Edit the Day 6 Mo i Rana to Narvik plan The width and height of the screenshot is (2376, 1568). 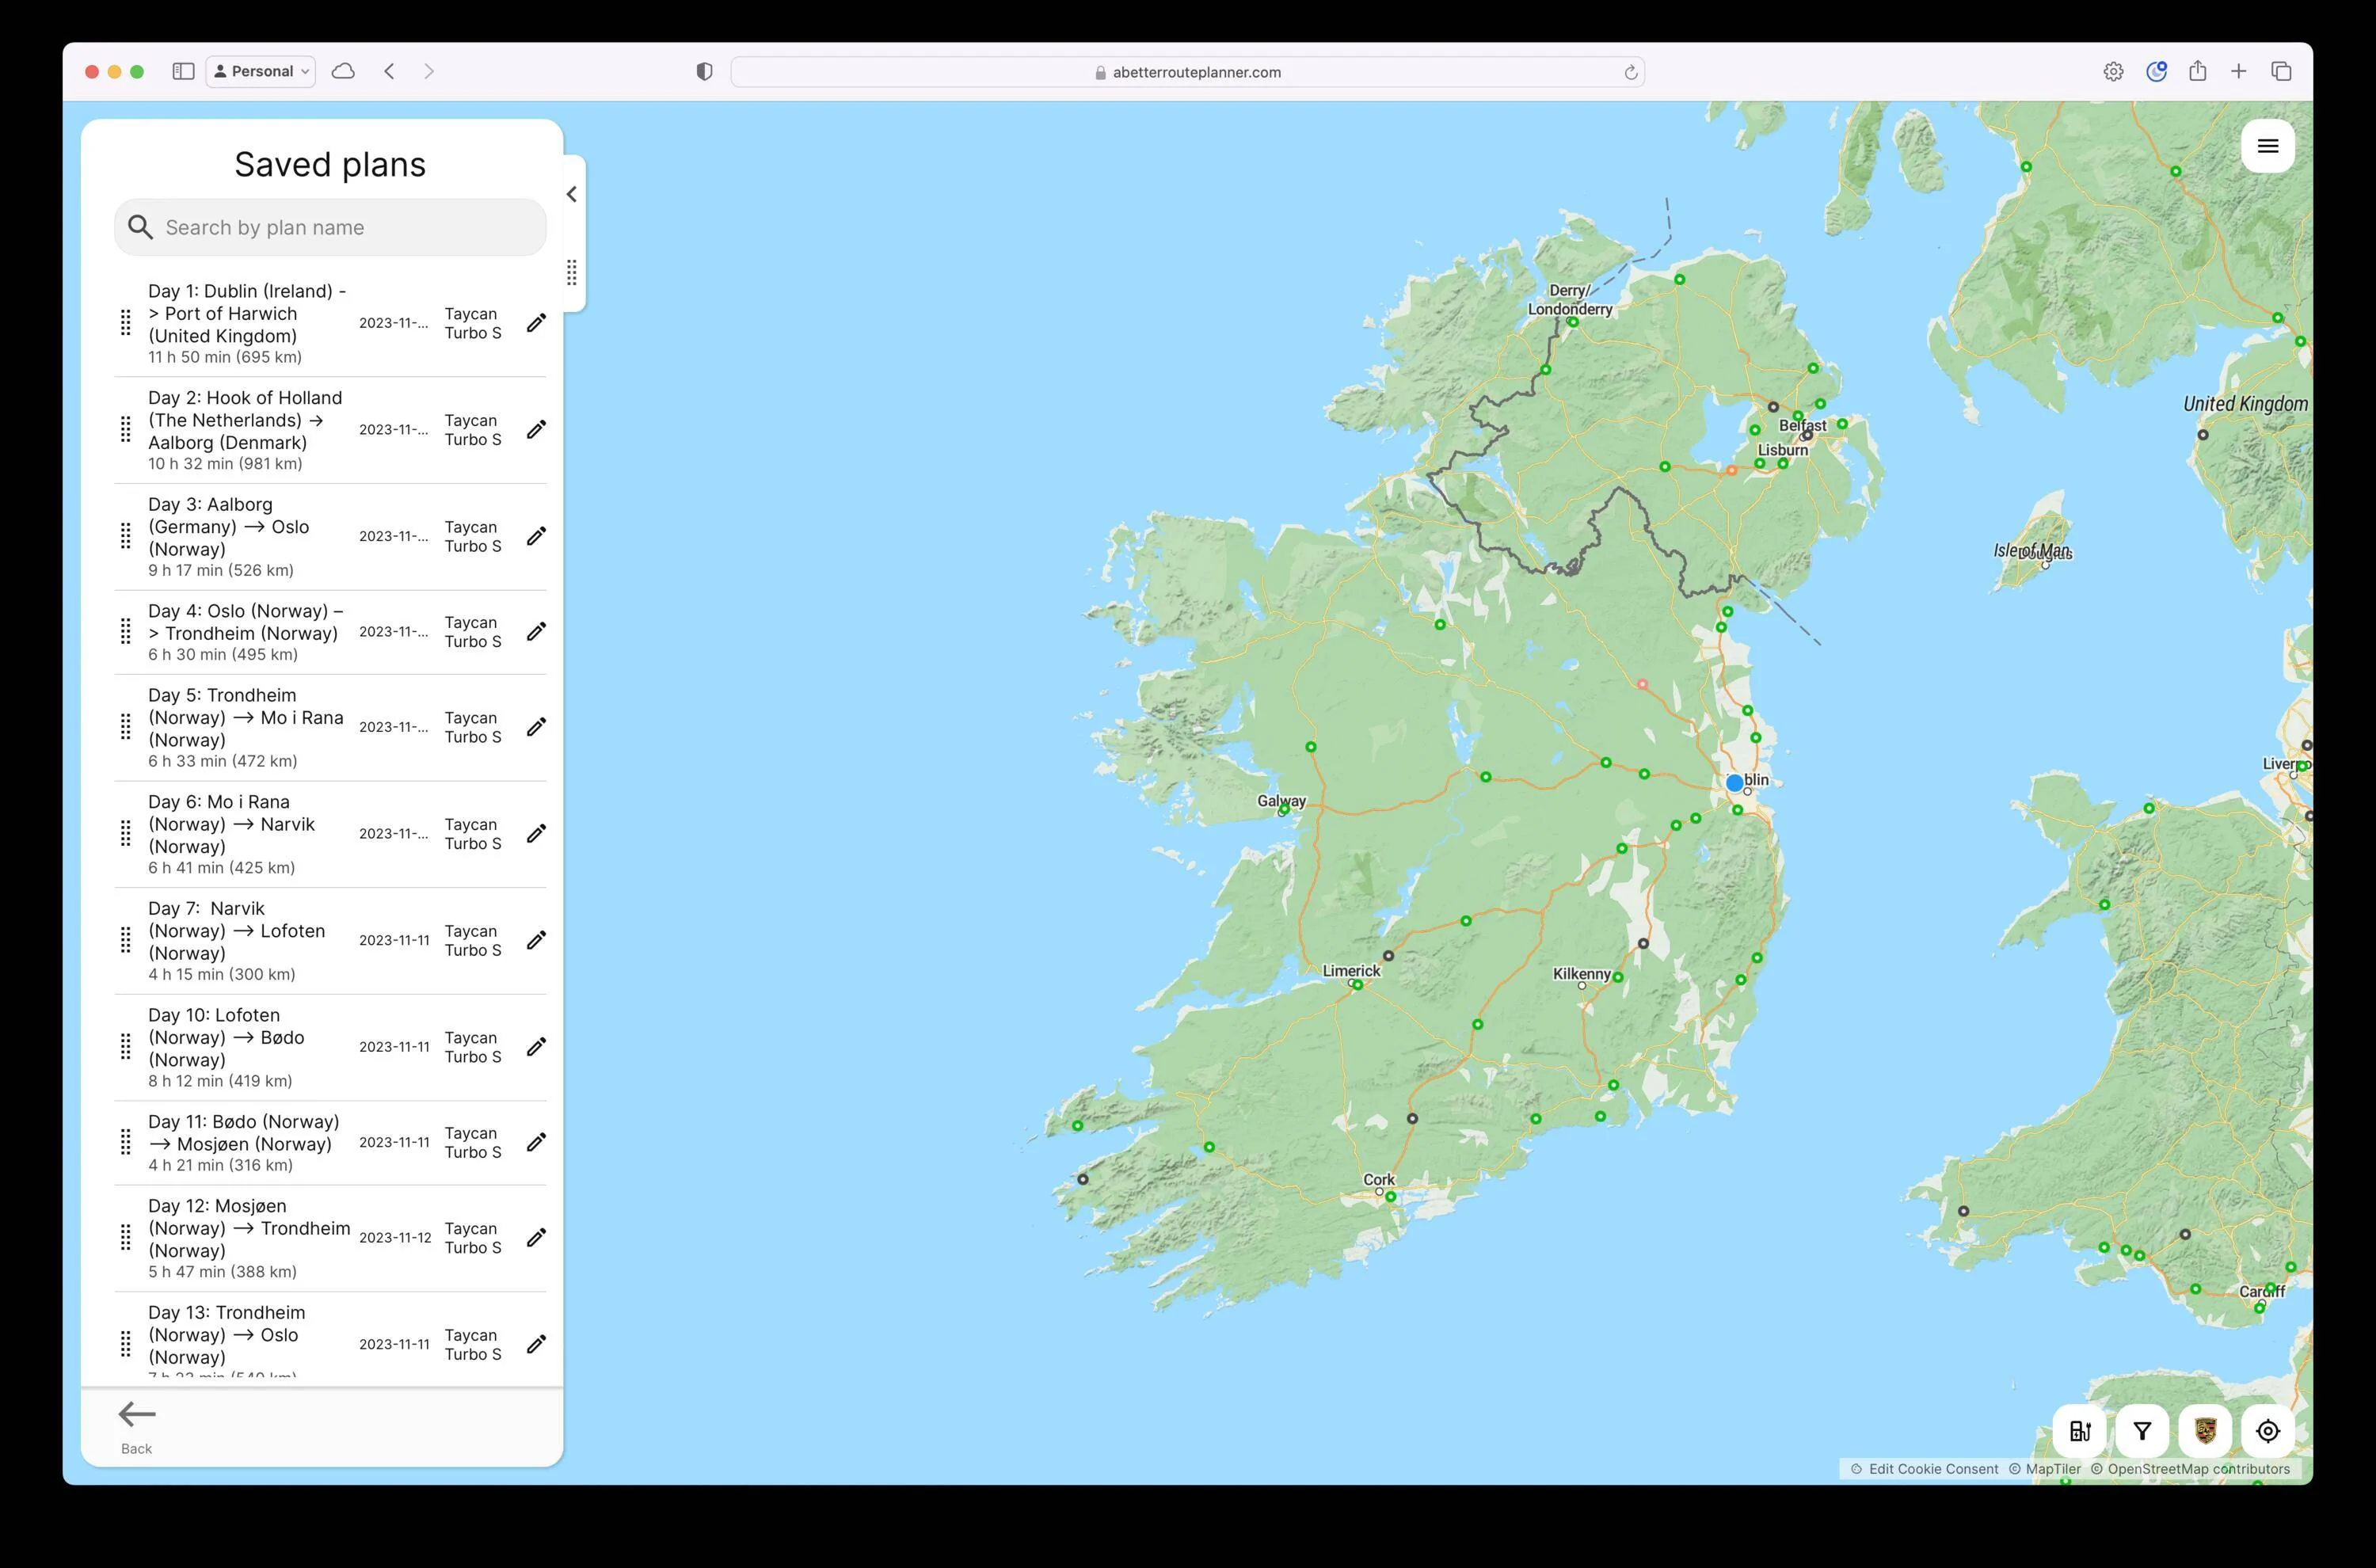(x=536, y=834)
